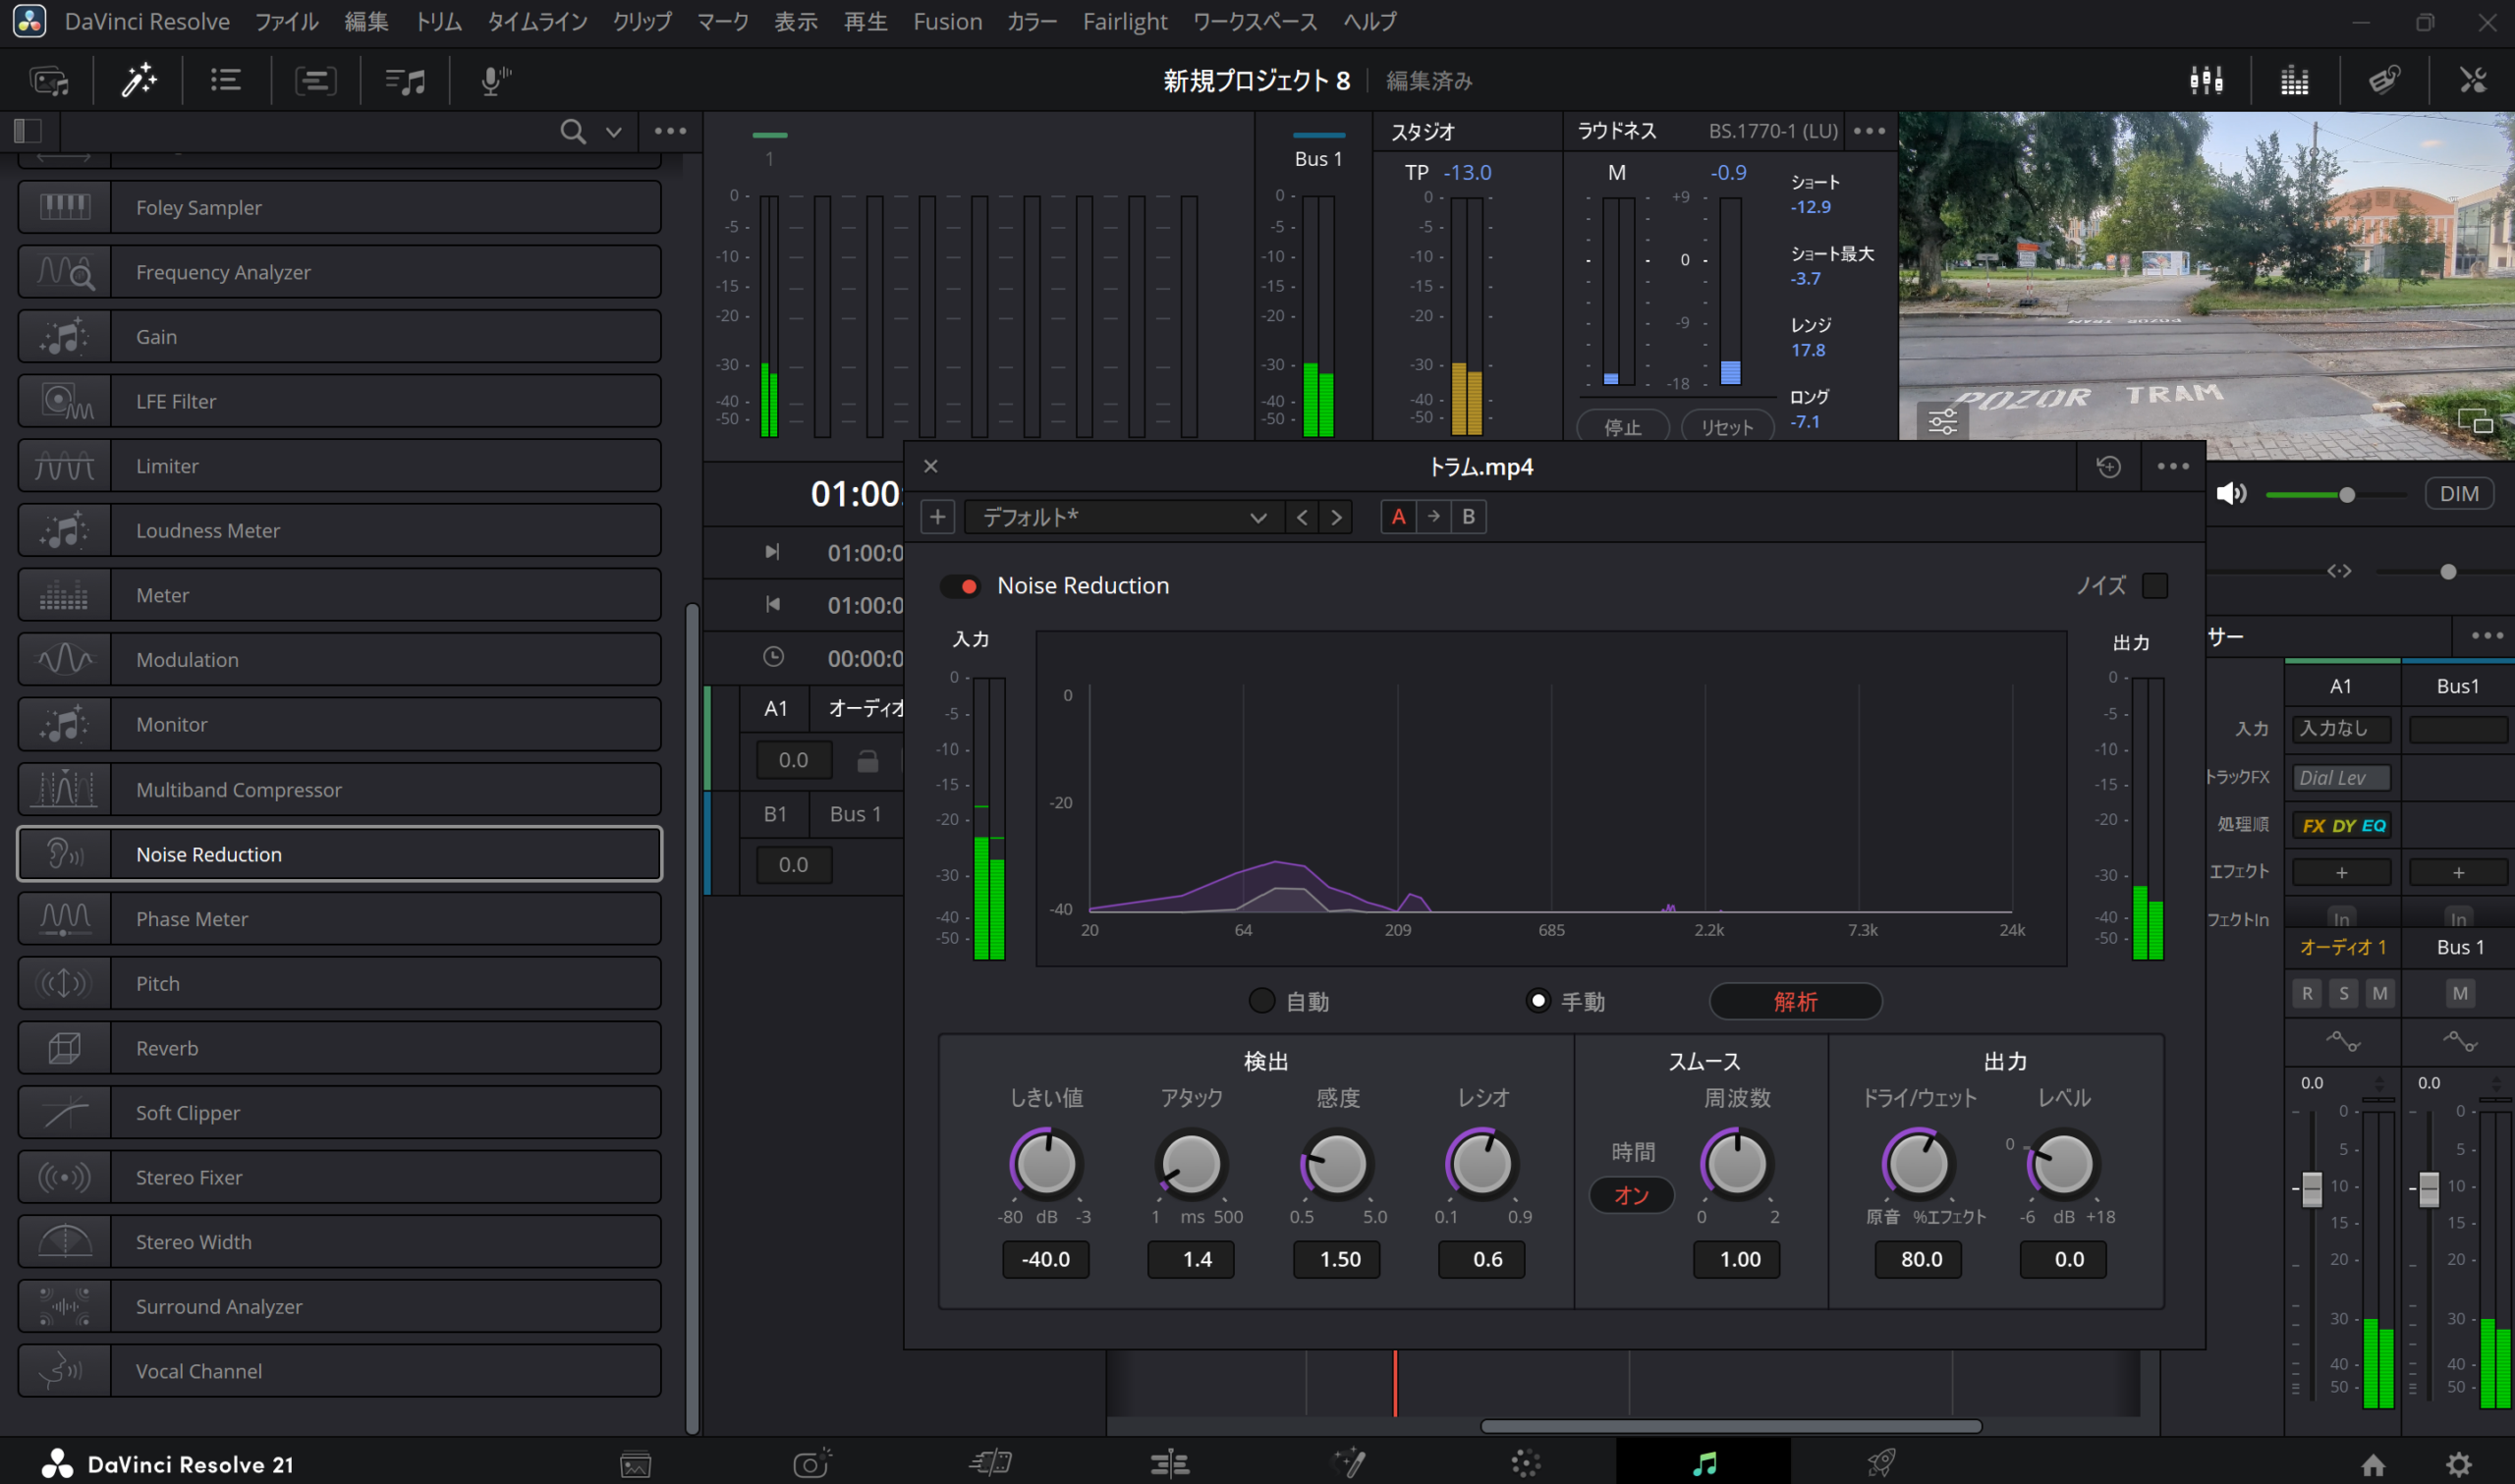This screenshot has width=2515, height=1484.
Task: Toggle the DIM monitor button
Action: (x=2459, y=494)
